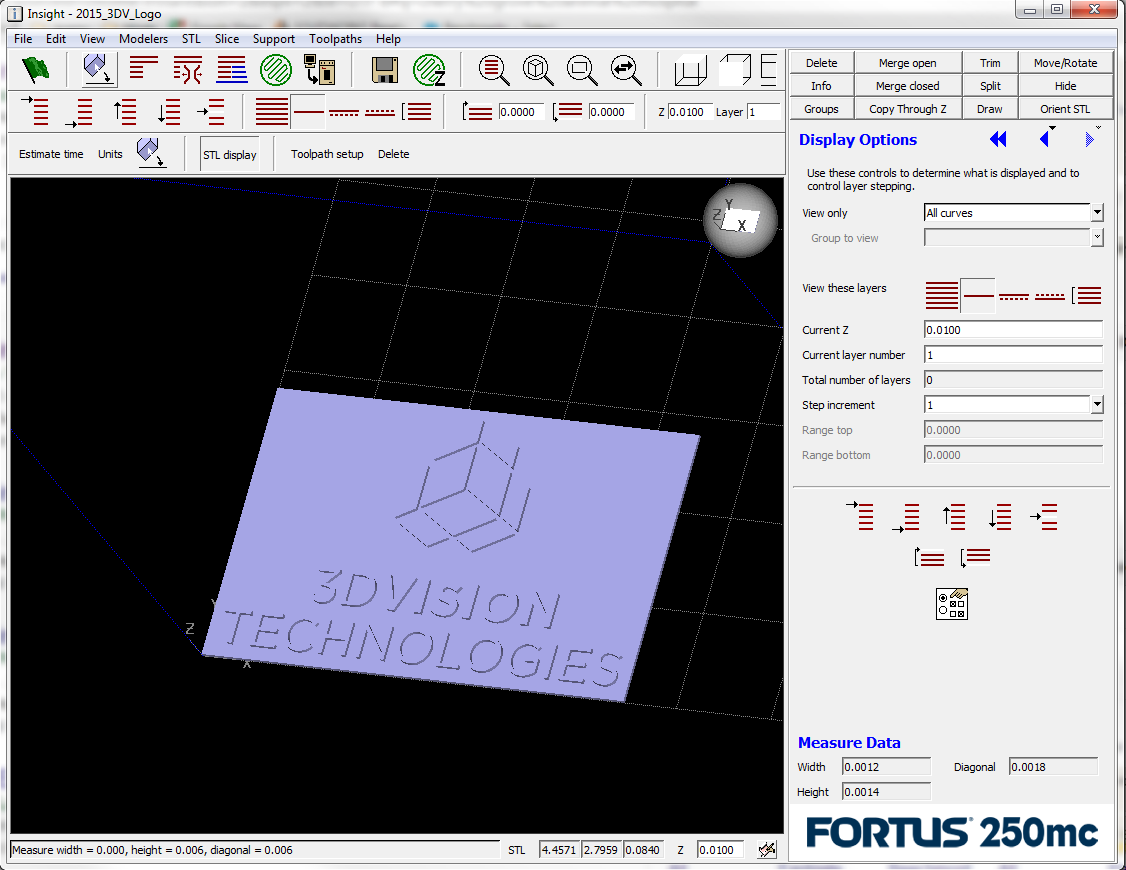Click the measure icon in the status bar

(767, 850)
